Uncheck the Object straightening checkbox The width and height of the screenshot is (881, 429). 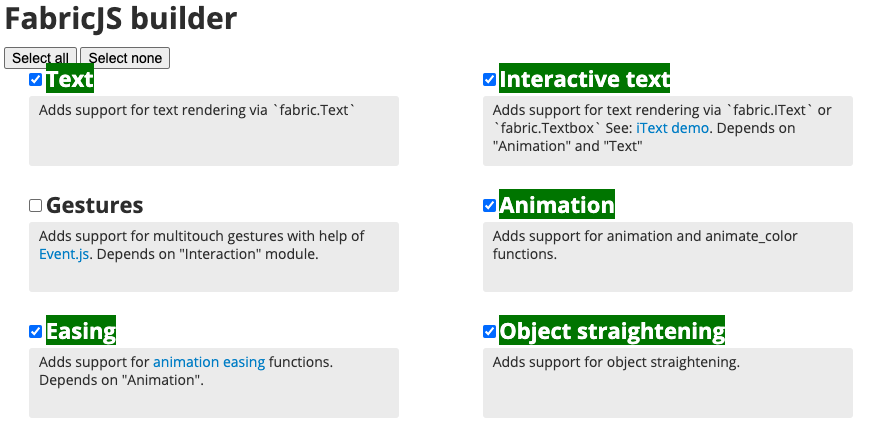click(x=490, y=332)
